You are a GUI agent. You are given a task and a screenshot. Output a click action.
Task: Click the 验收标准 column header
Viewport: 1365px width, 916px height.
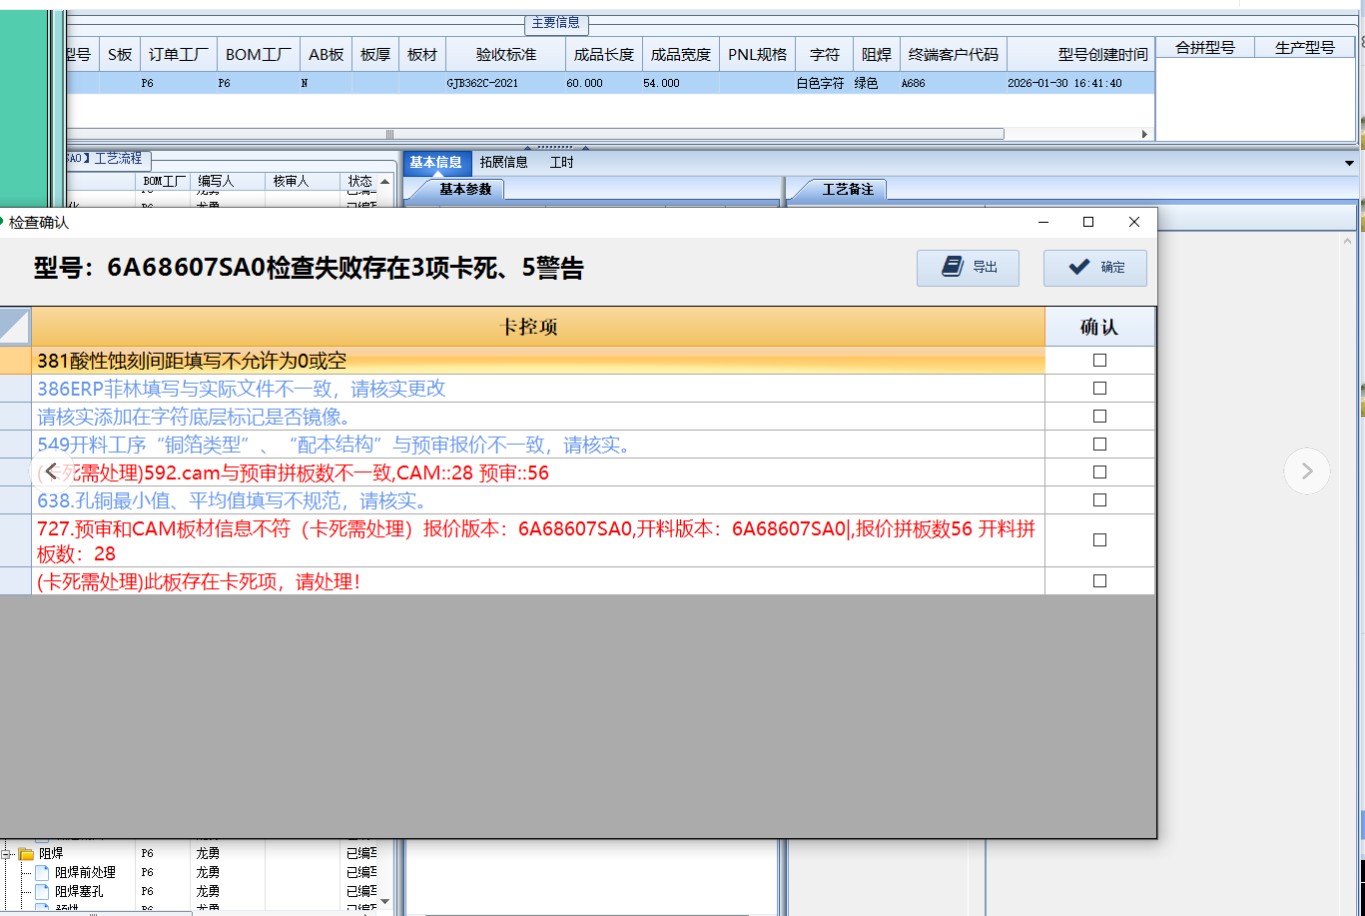(506, 55)
